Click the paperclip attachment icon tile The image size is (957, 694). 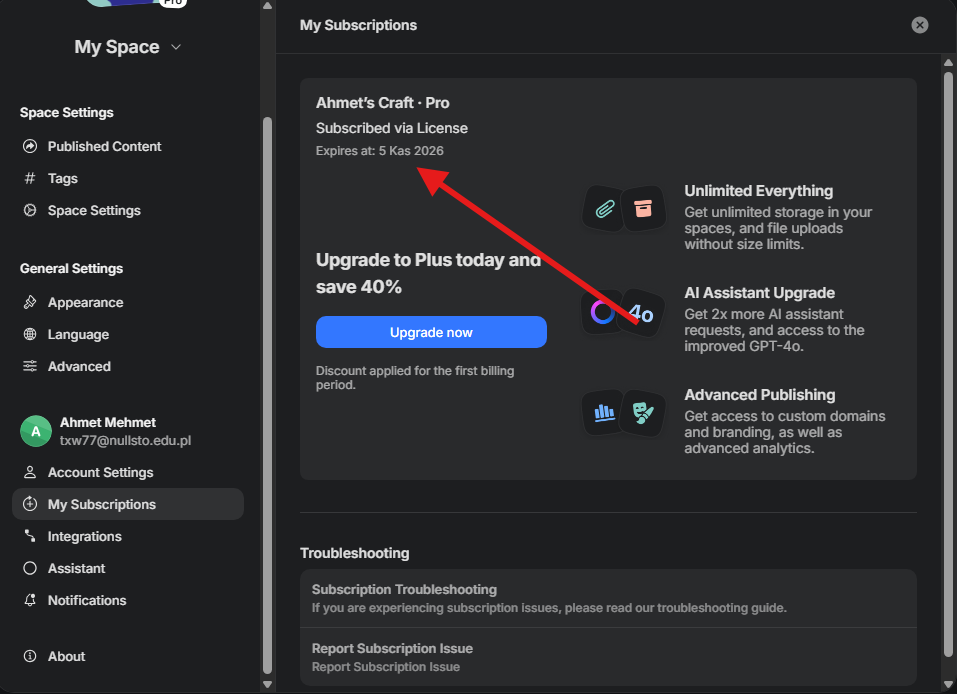point(604,209)
